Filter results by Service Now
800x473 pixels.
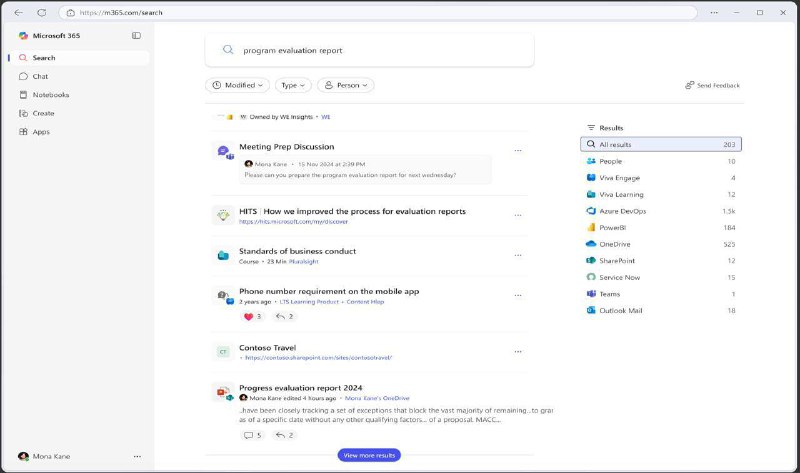[661, 278]
